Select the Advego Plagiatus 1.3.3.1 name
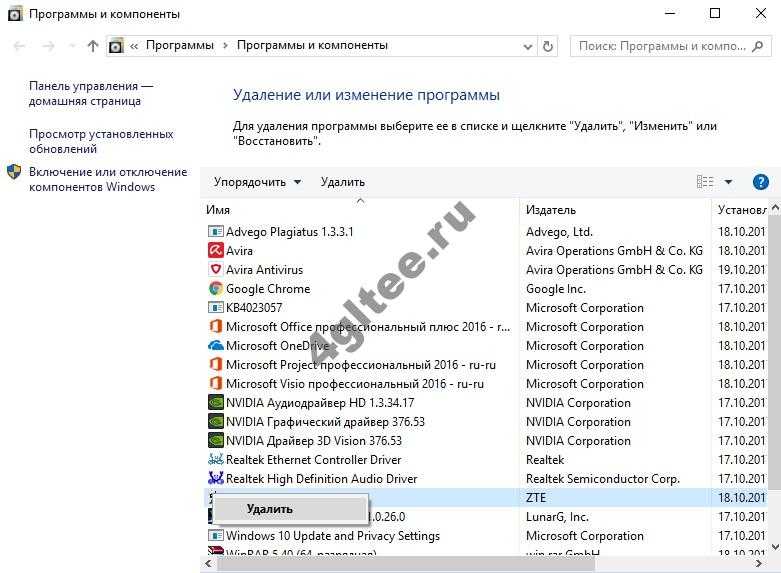This screenshot has width=781, height=573. 290,232
